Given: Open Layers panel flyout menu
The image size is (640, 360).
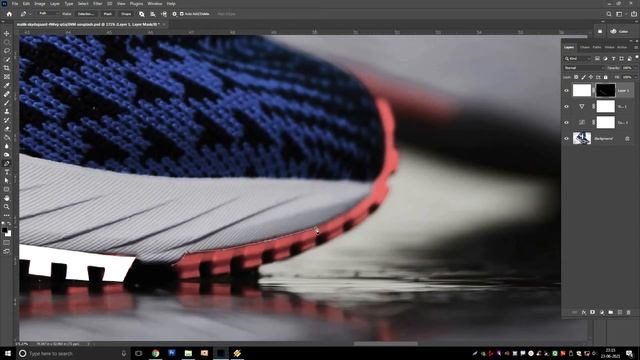Looking at the screenshot, I should [636, 47].
